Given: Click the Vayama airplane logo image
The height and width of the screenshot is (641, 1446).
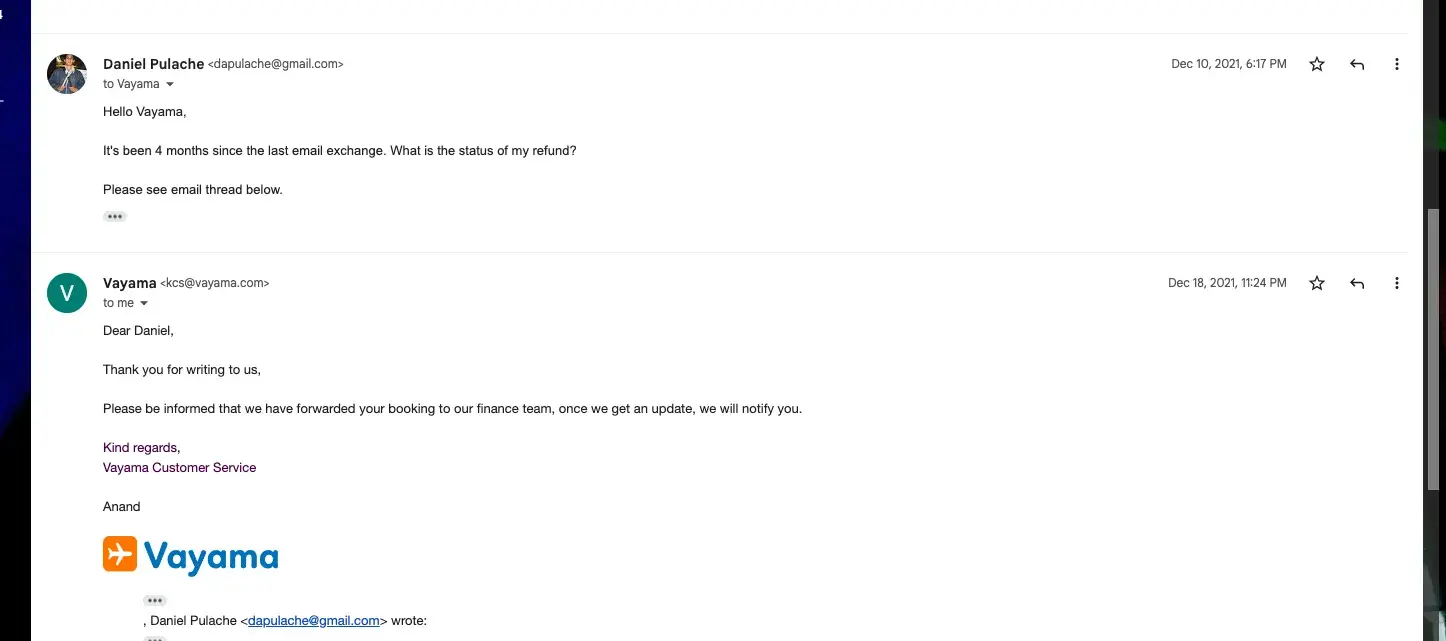Looking at the screenshot, I should click(190, 556).
